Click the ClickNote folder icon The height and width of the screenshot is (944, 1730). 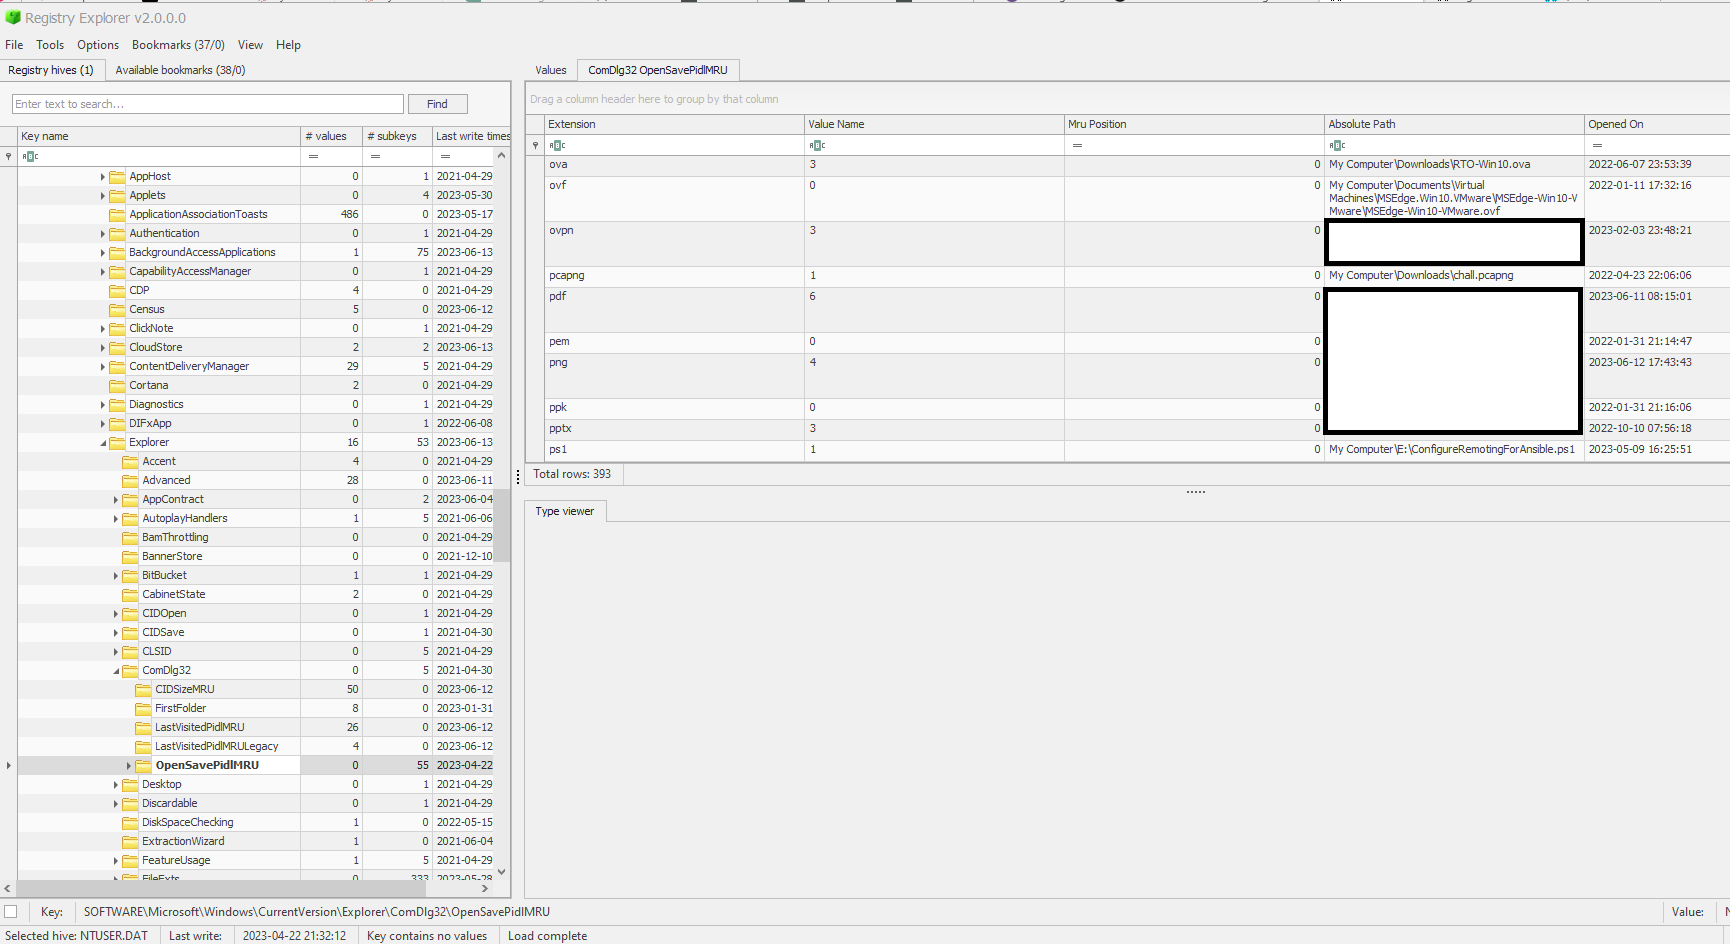117,328
